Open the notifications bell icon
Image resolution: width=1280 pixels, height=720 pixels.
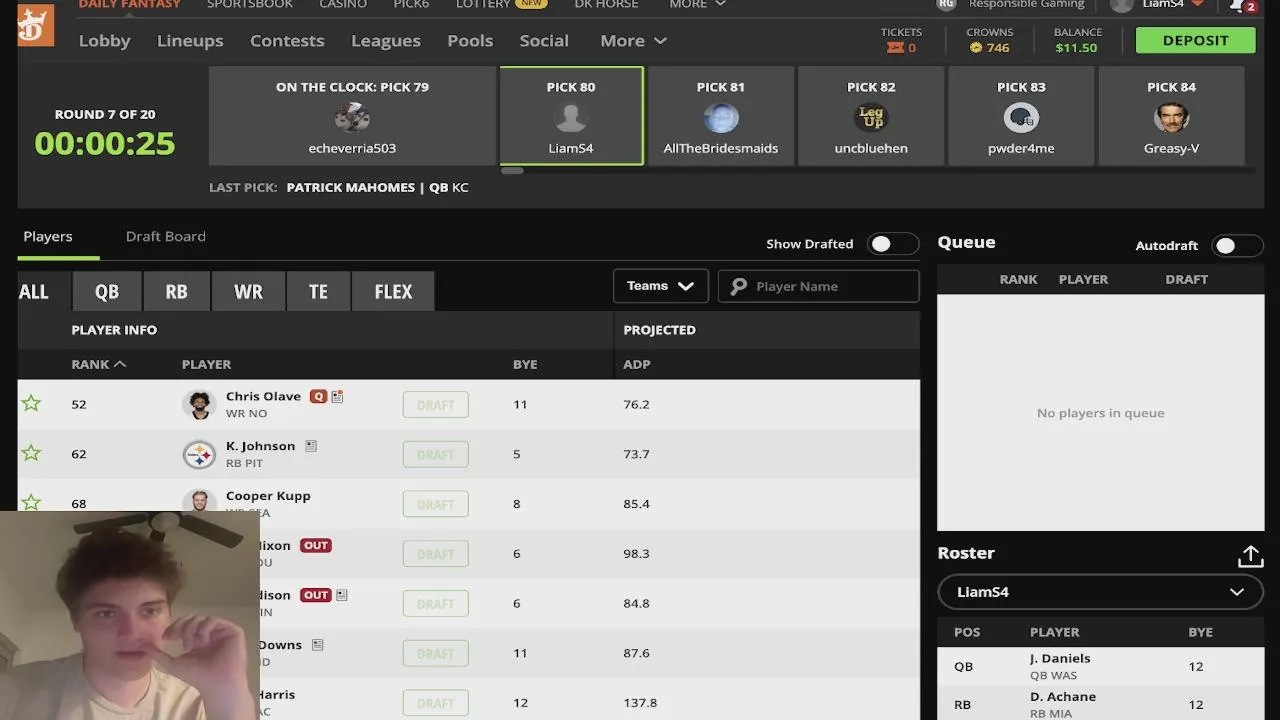pyautogui.click(x=1238, y=5)
